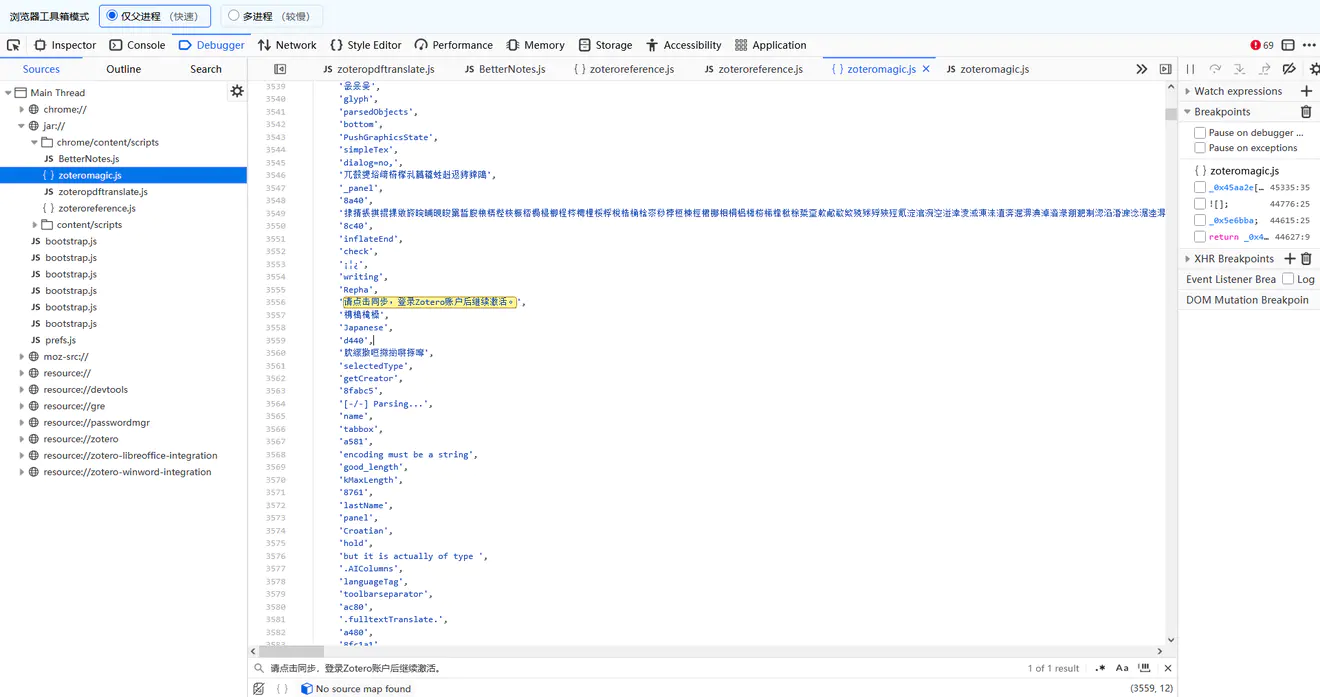
Task: Click the Deactivate breakpoints icon
Action: 1289,68
